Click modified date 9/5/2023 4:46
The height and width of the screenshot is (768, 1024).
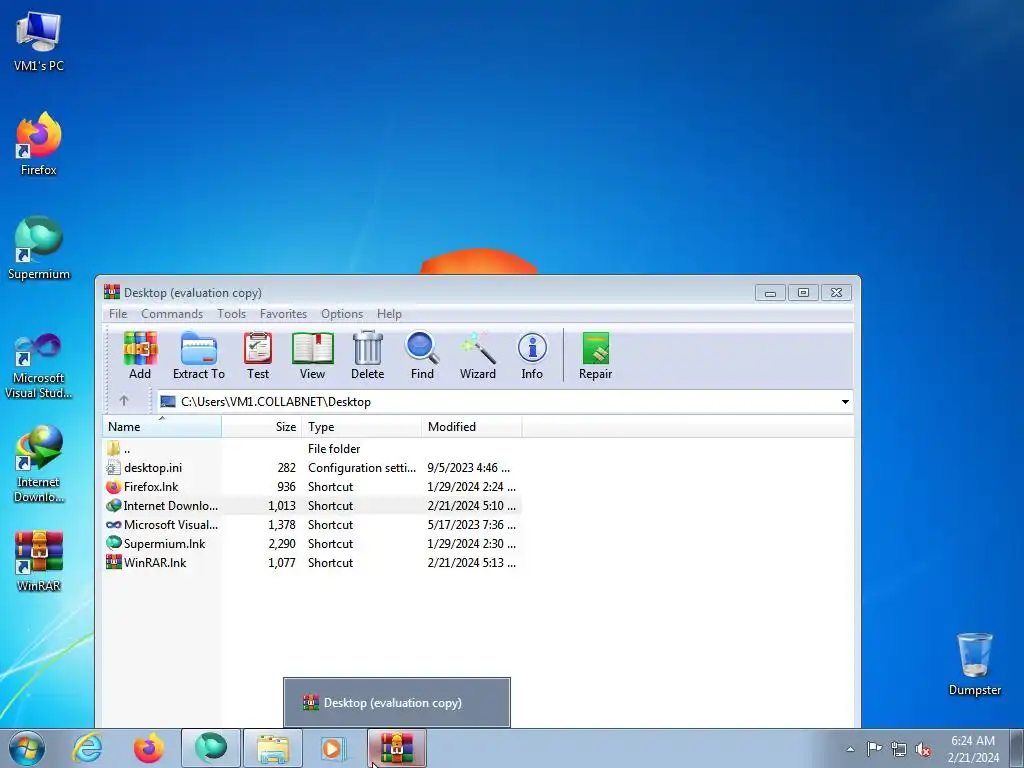tap(469, 468)
